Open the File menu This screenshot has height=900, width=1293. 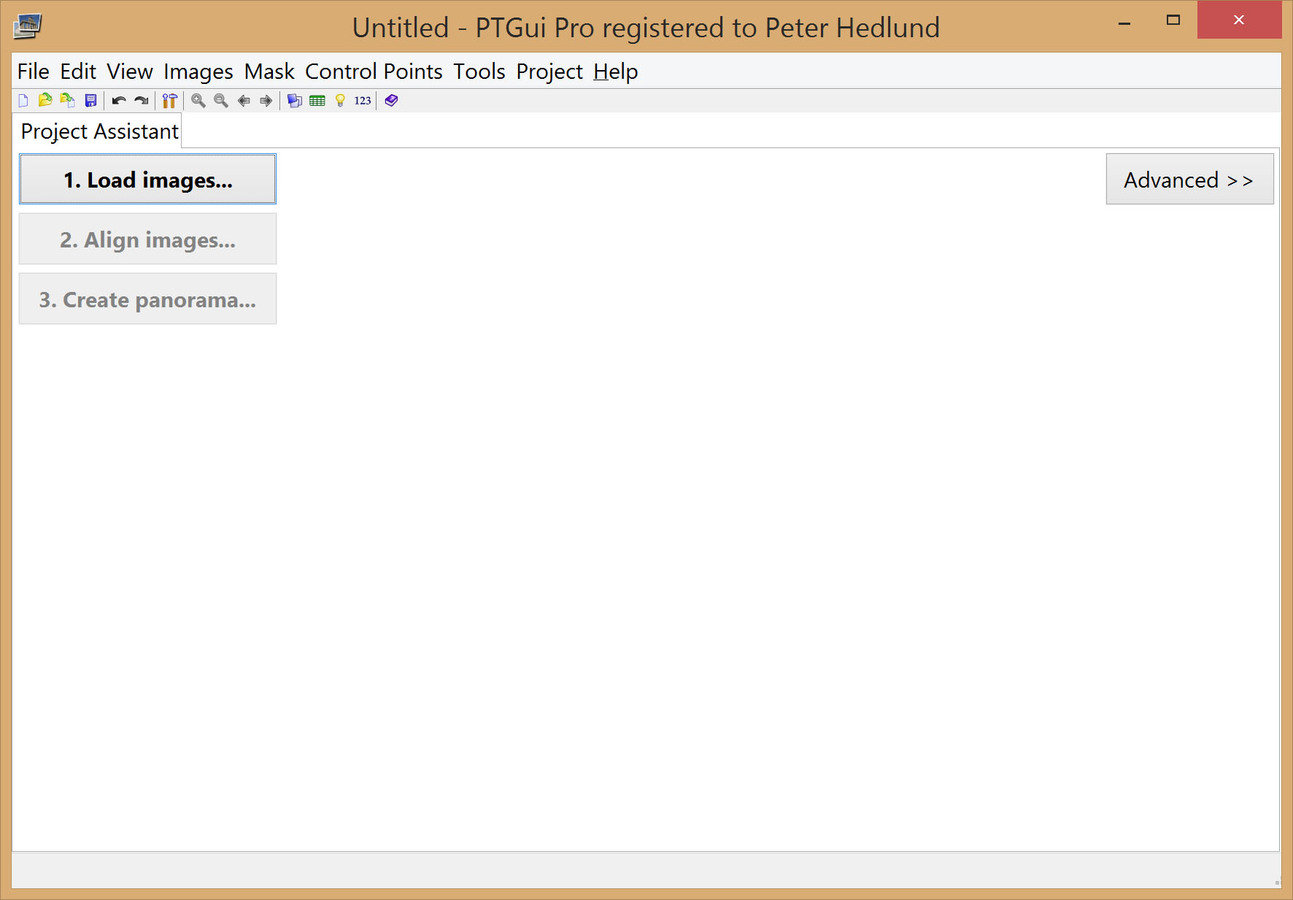point(33,71)
